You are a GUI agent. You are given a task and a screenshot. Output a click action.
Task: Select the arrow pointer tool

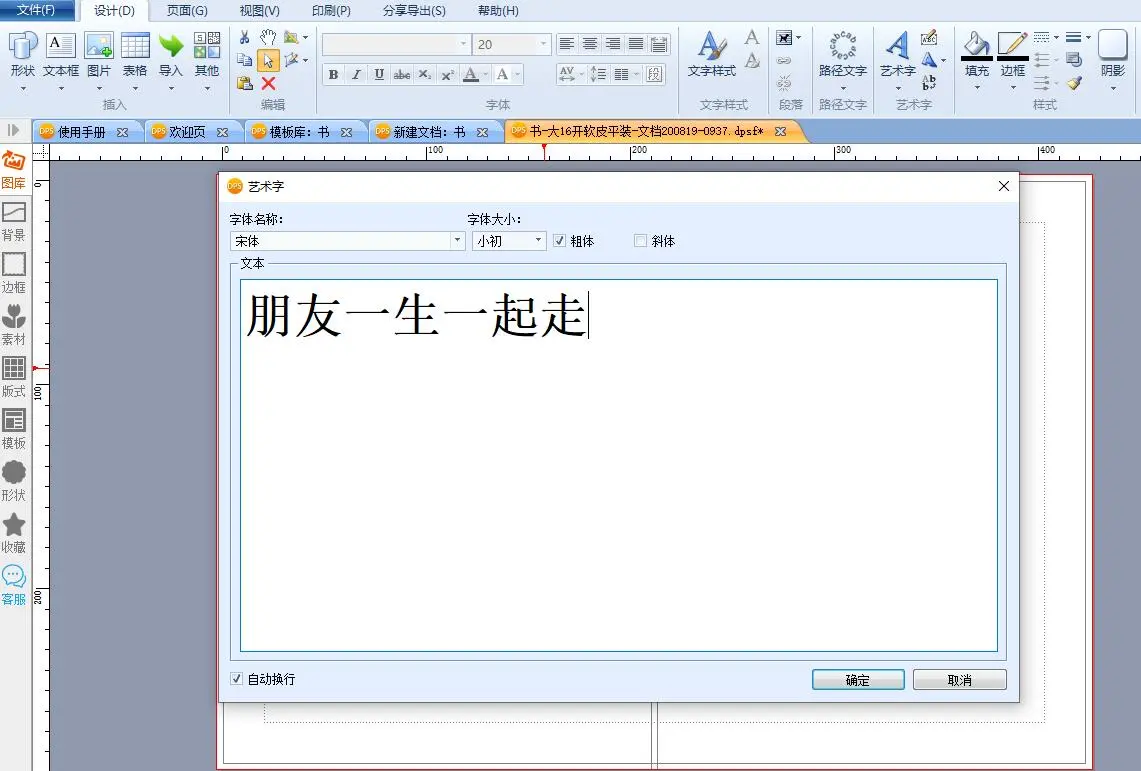tap(269, 60)
